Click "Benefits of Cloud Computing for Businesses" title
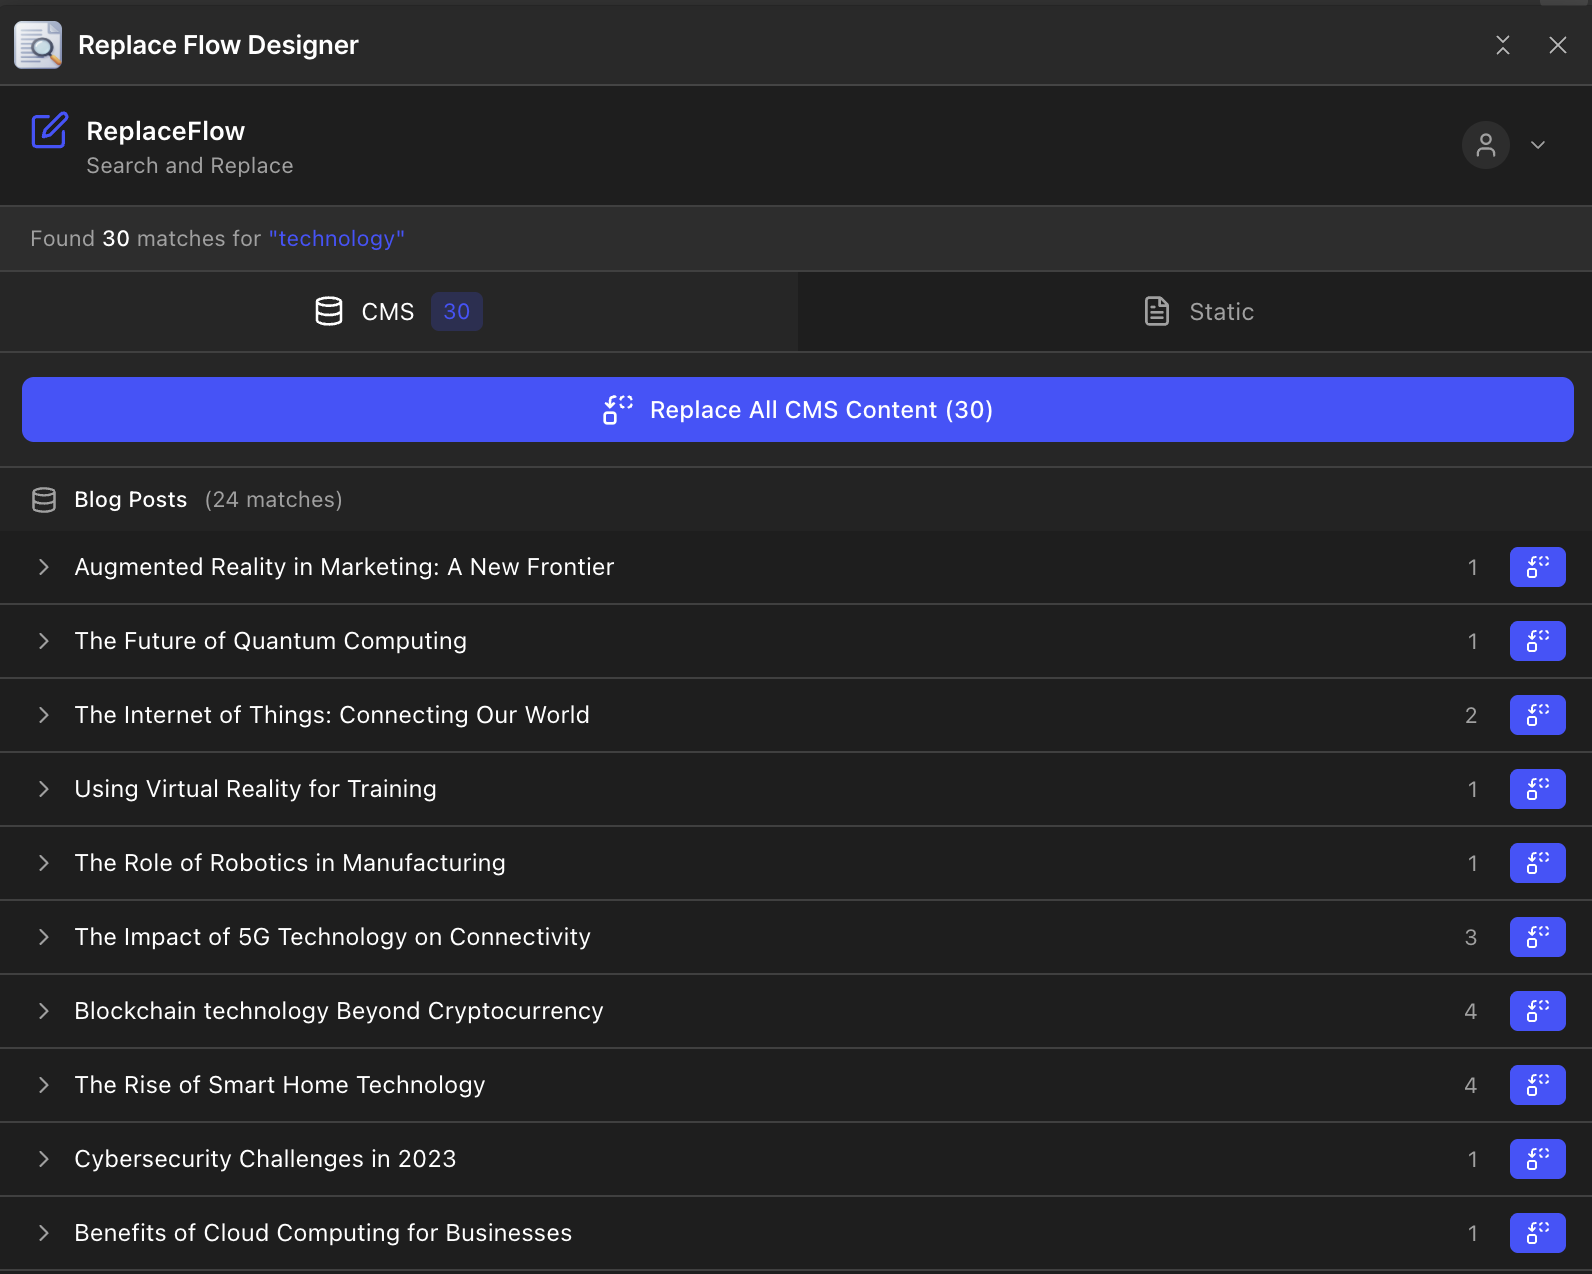Screen dimensions: 1592x1274 [x=324, y=1233]
